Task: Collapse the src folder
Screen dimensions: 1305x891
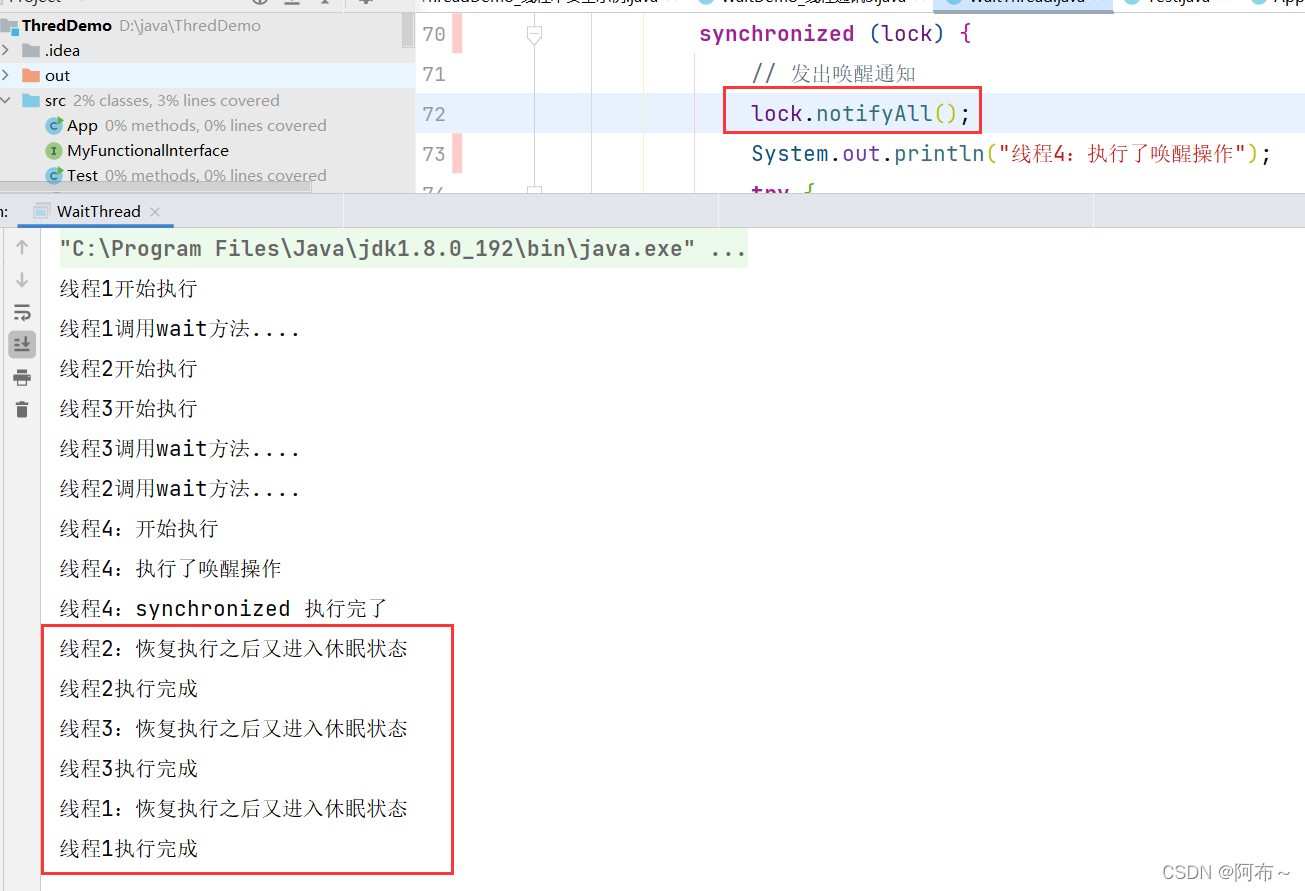Action: tap(6, 100)
